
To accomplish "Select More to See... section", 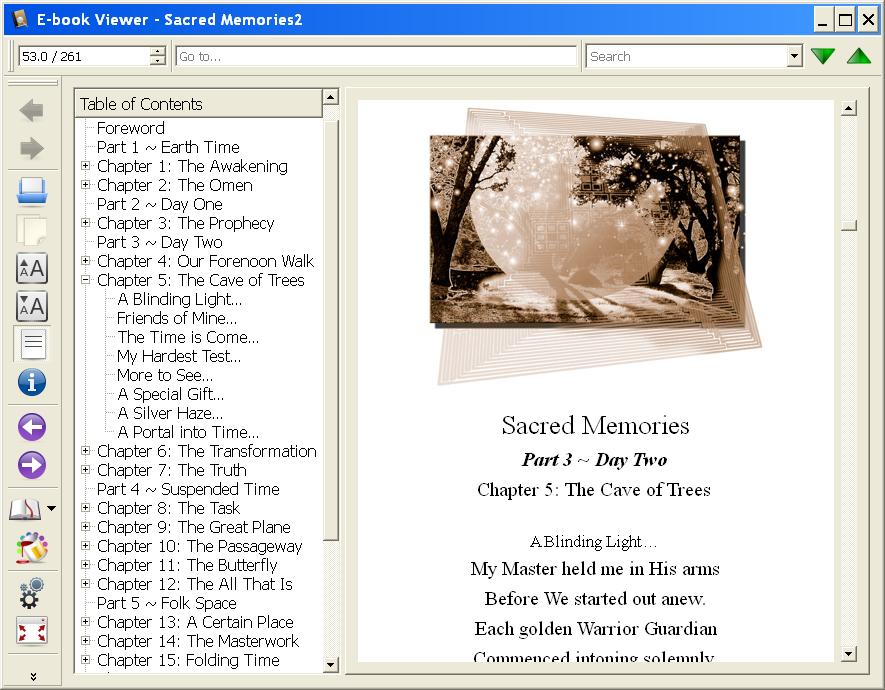I will [165, 375].
